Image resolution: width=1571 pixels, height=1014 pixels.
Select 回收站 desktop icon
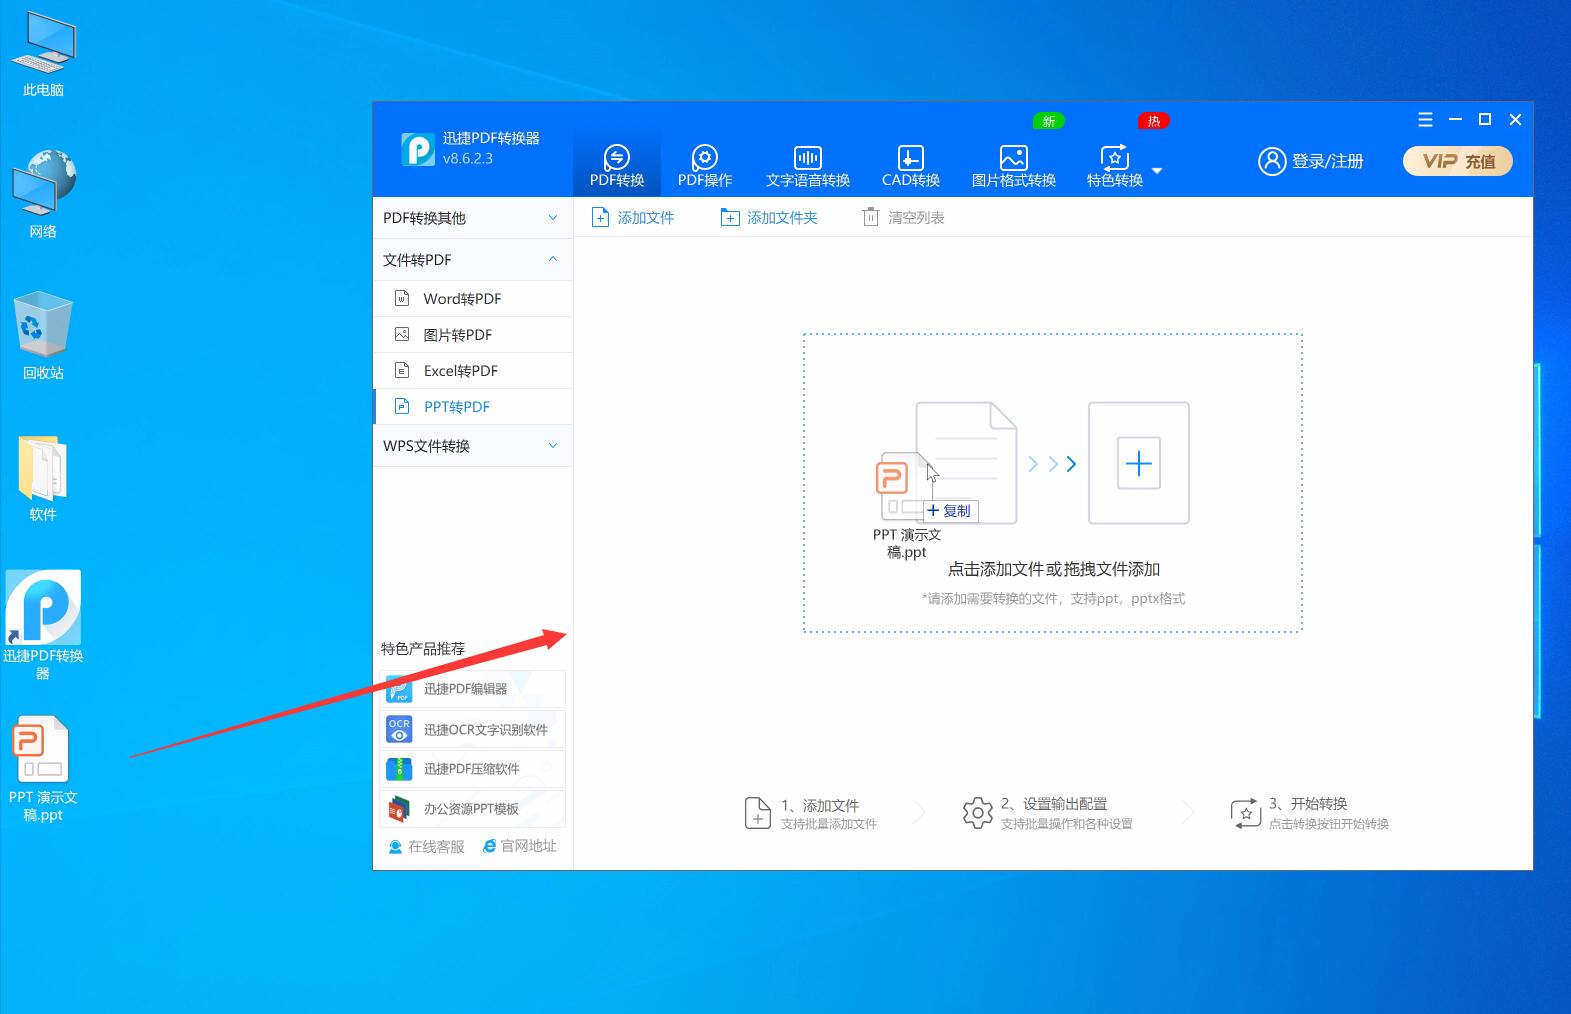[x=43, y=336]
